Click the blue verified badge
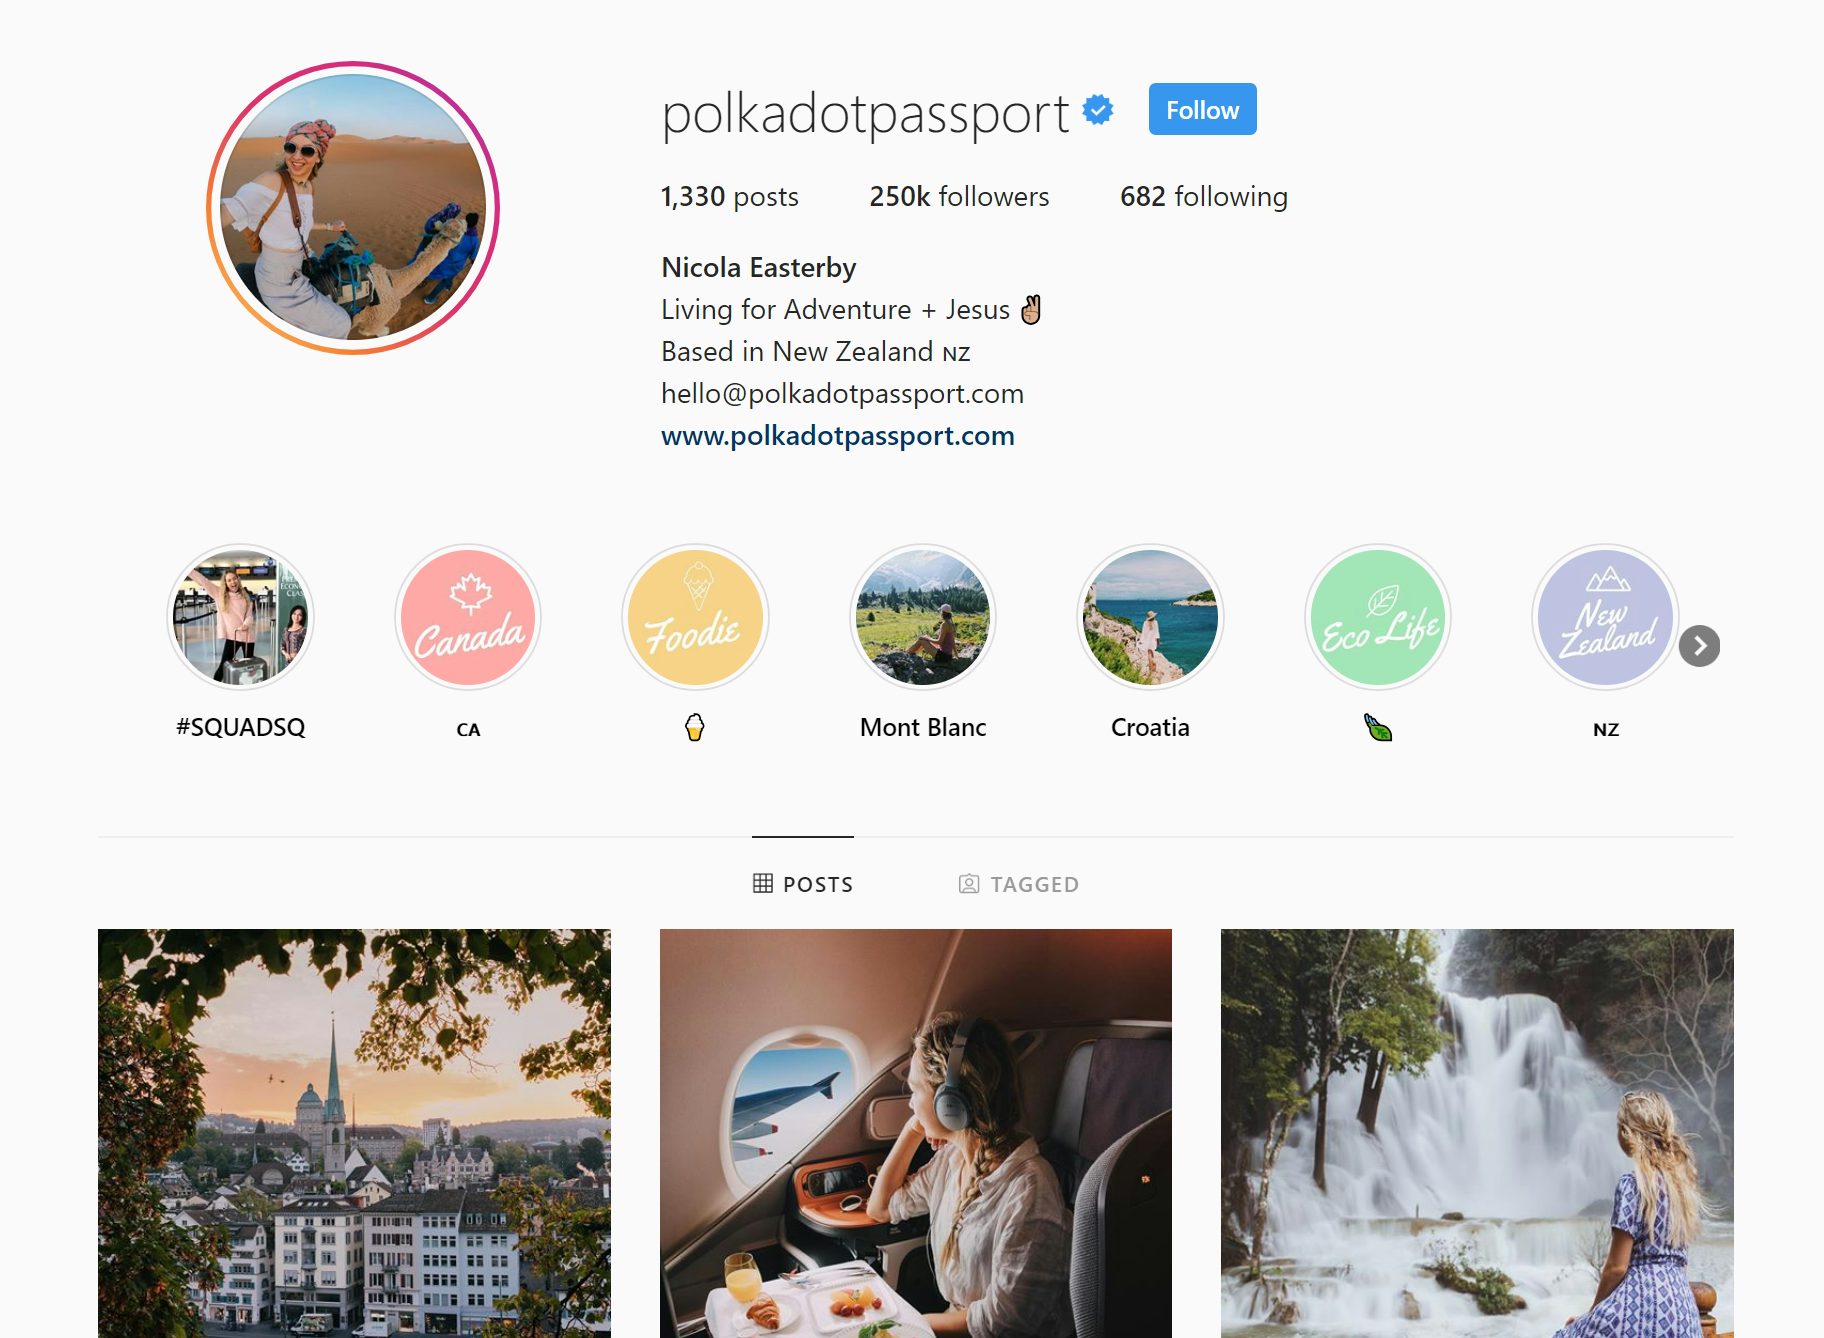This screenshot has width=1824, height=1338. click(1098, 110)
